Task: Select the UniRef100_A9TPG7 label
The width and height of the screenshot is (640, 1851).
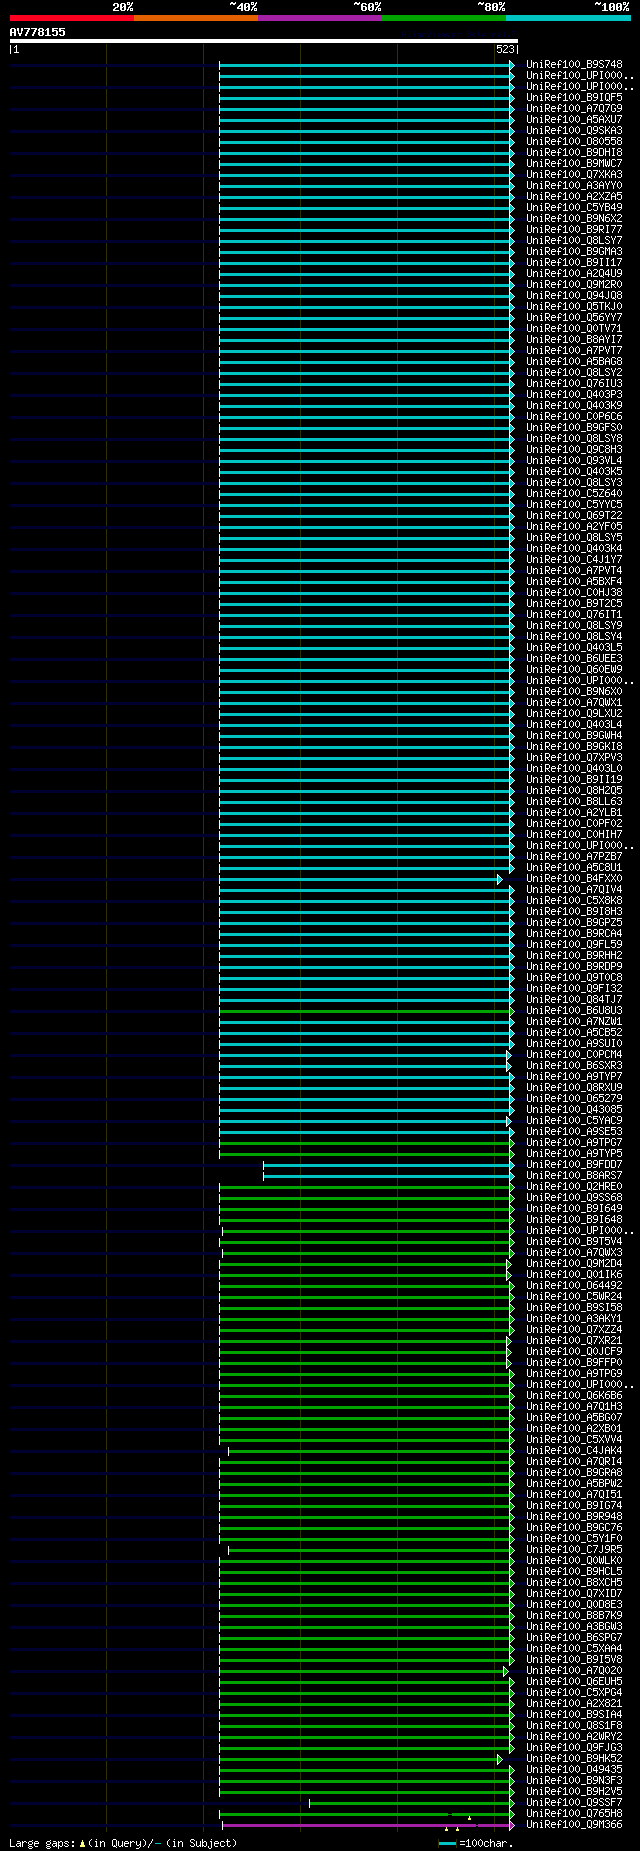Action: coord(574,1143)
